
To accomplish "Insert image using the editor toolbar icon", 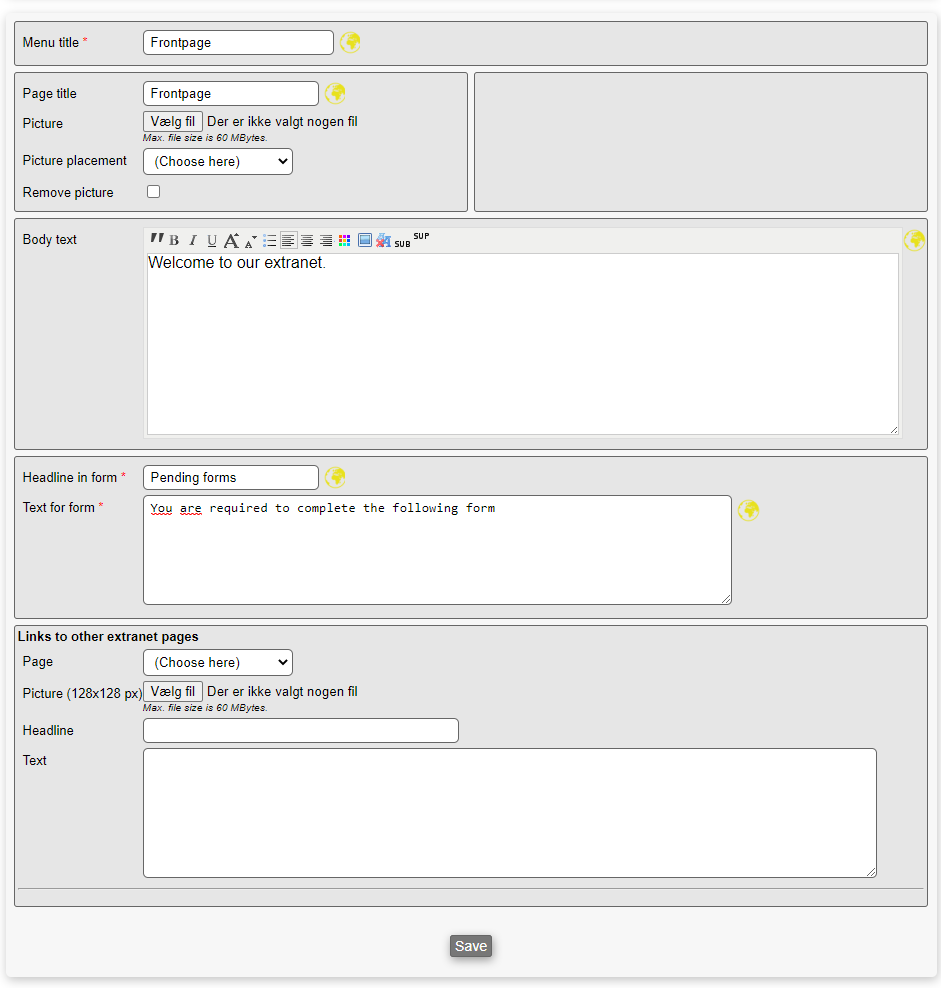I will pos(365,240).
